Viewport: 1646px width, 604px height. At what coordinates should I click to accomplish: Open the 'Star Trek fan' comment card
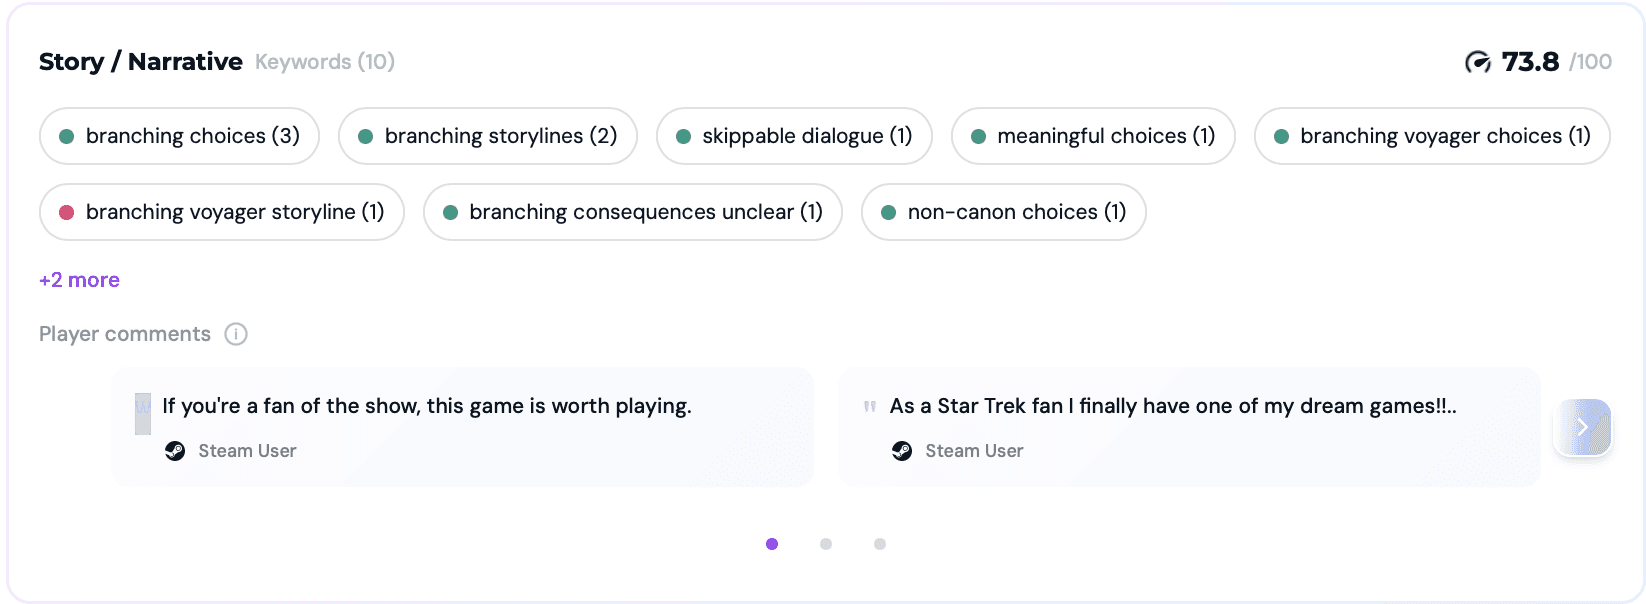coord(1189,427)
